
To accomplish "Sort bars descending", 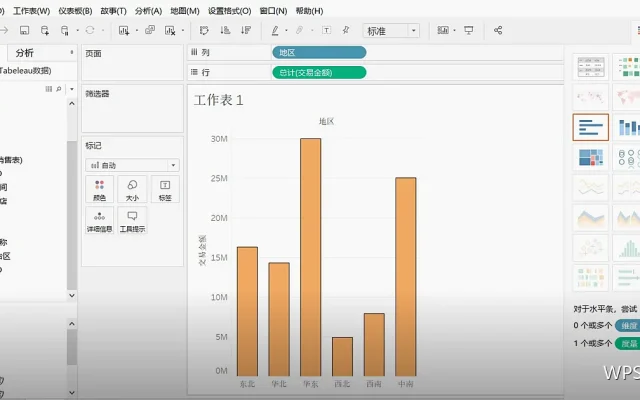I will 246,30.
